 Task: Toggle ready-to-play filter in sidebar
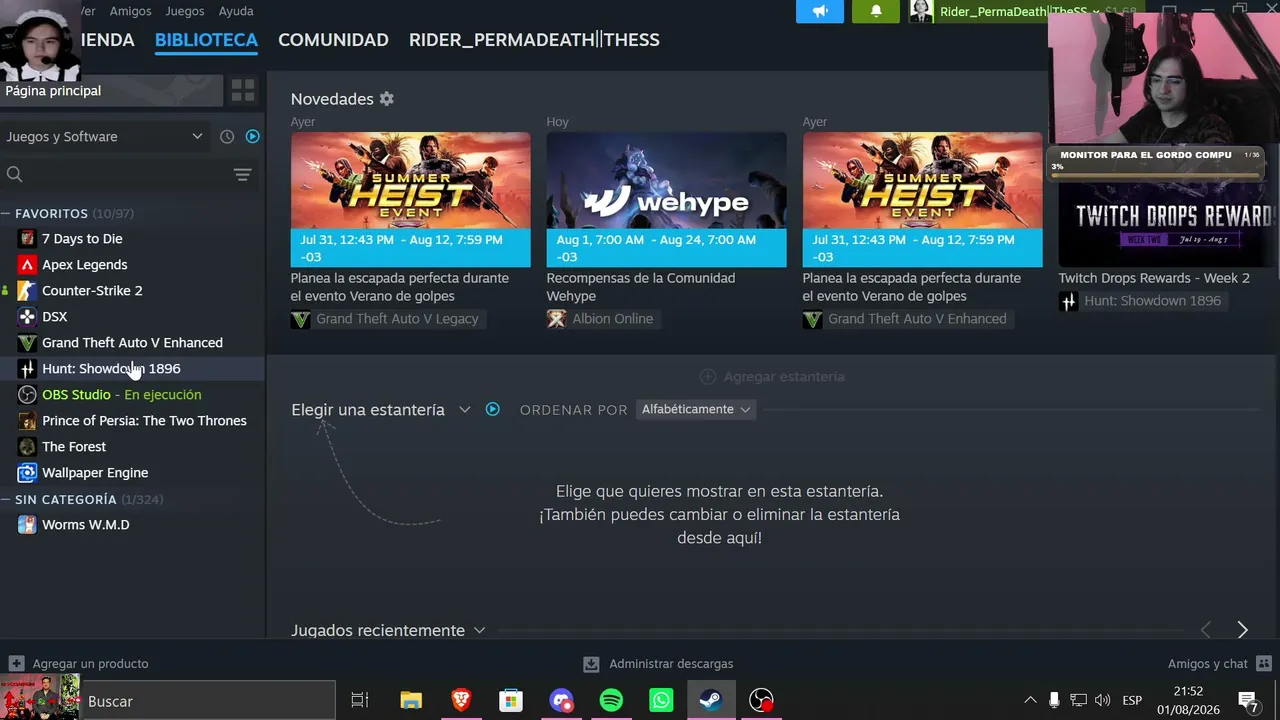(x=252, y=136)
